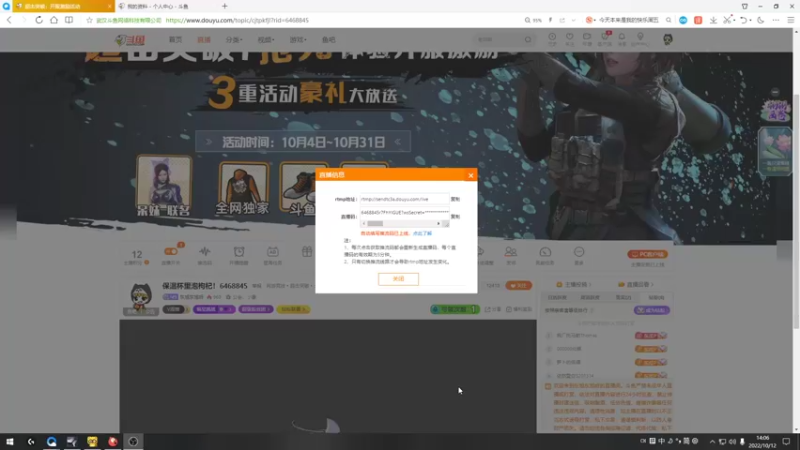Copy the rtmp address

pos(455,199)
